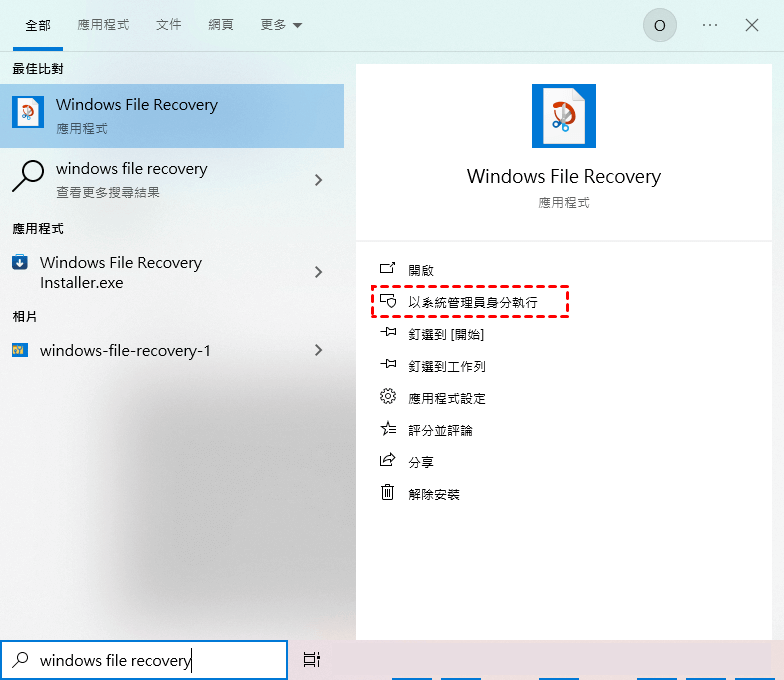The image size is (784, 680).
Task: Expand the windows-file-recovery-1 result arrow
Action: point(318,350)
